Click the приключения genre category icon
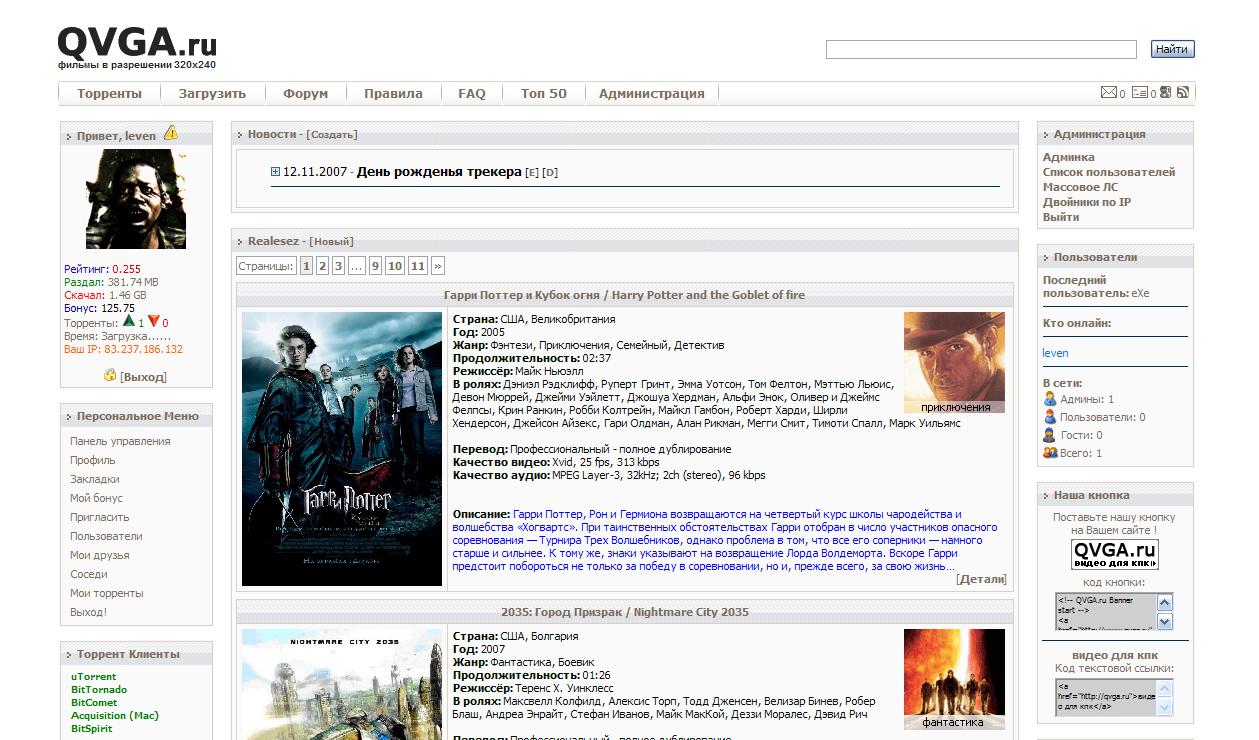 (x=954, y=362)
